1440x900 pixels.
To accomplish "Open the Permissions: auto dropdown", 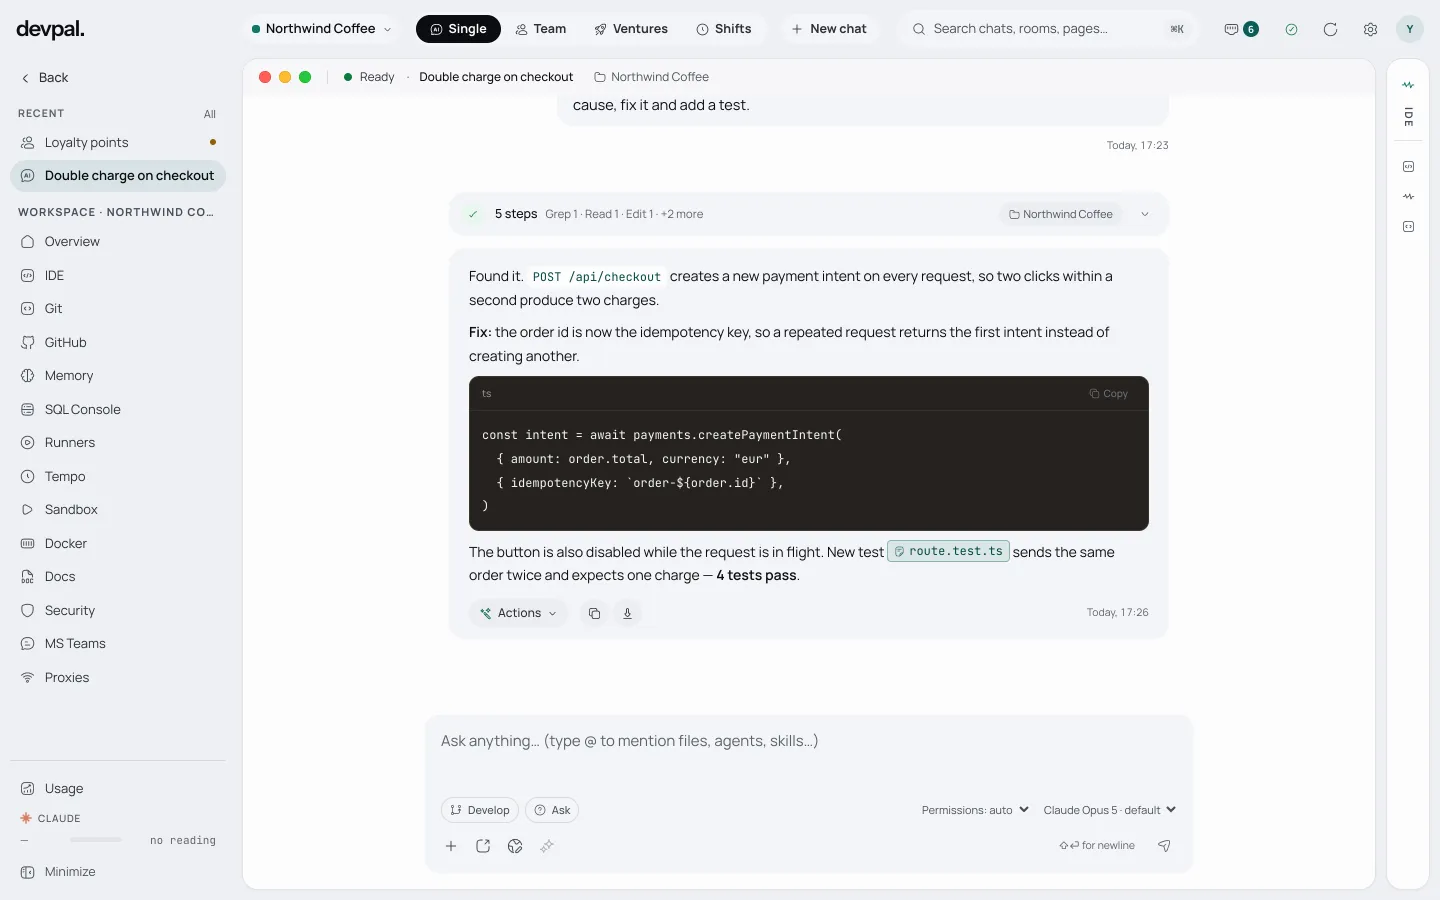I will (975, 810).
